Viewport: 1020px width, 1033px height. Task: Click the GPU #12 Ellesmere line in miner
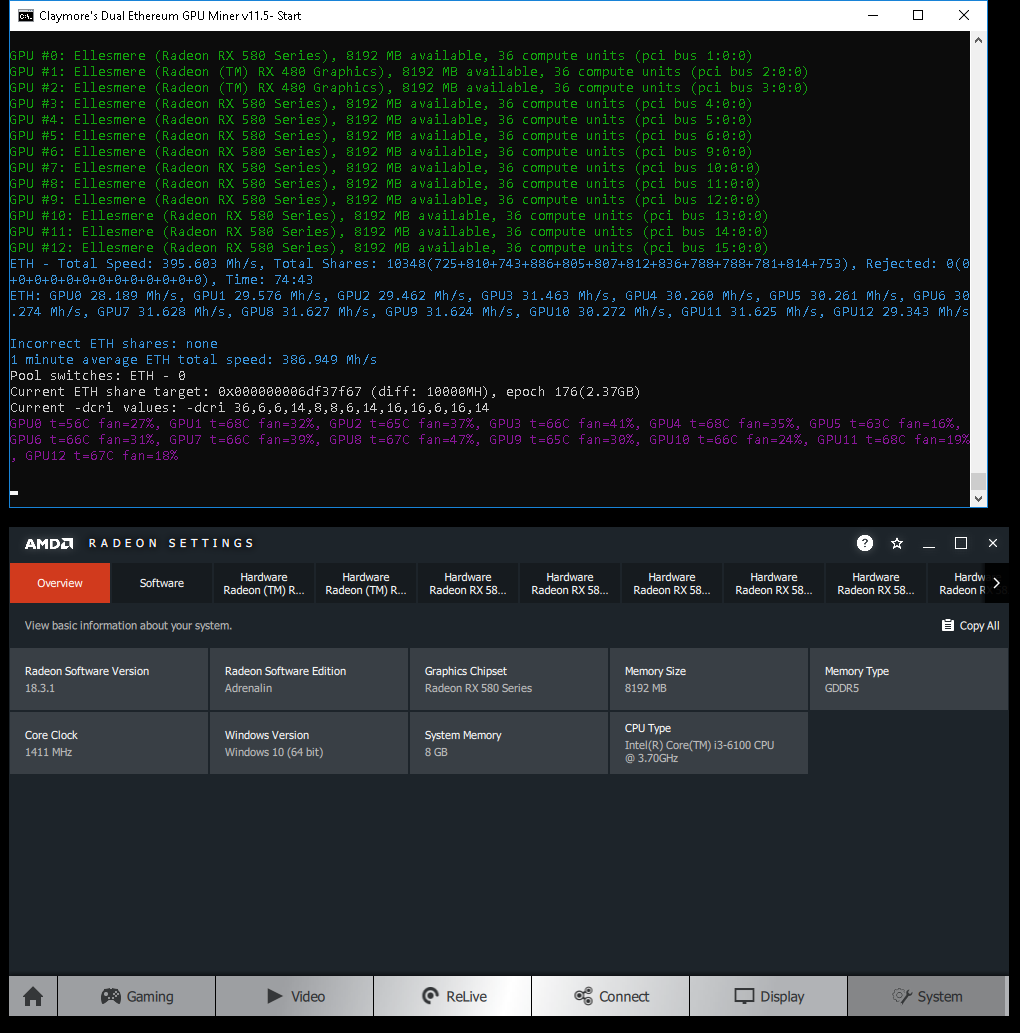coord(389,248)
